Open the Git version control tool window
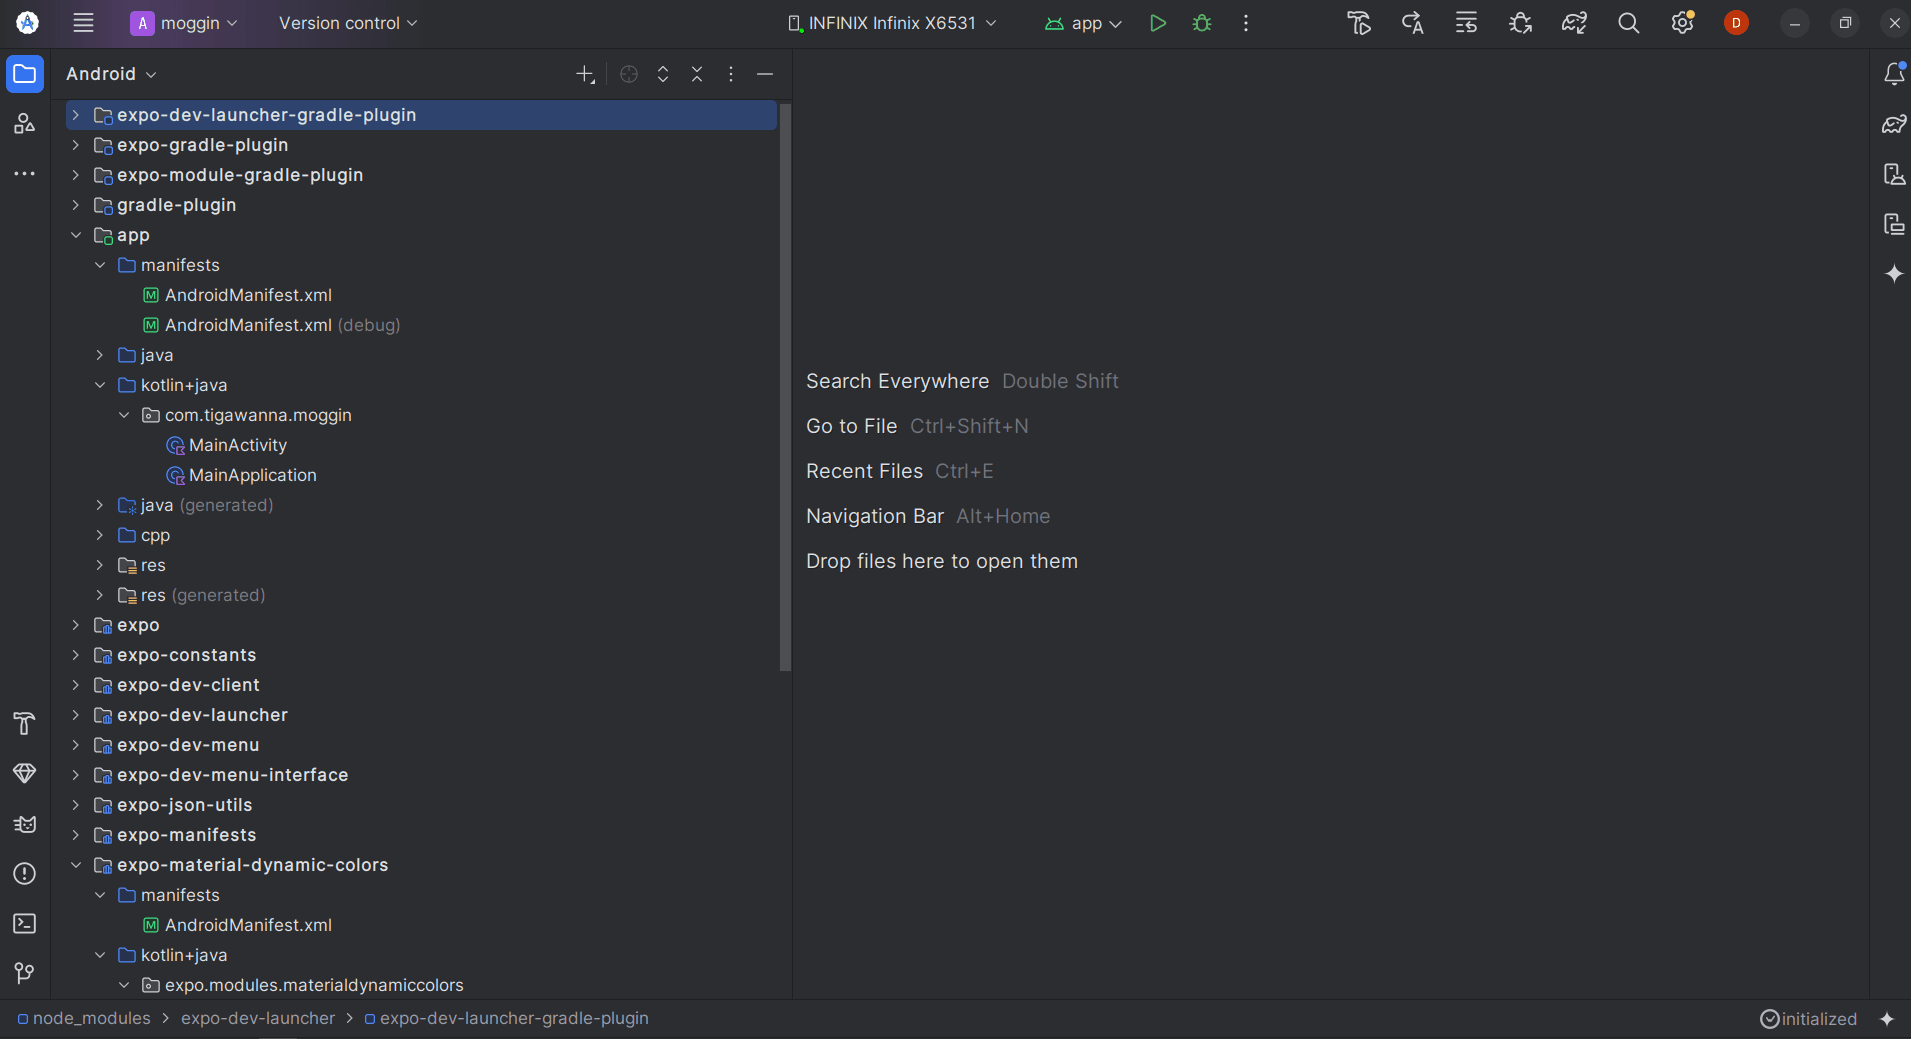Viewport: 1911px width, 1039px height. 25,973
